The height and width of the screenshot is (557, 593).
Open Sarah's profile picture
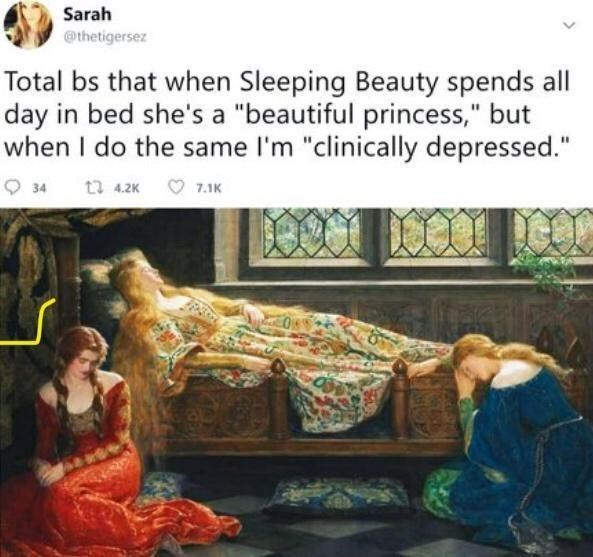point(28,26)
